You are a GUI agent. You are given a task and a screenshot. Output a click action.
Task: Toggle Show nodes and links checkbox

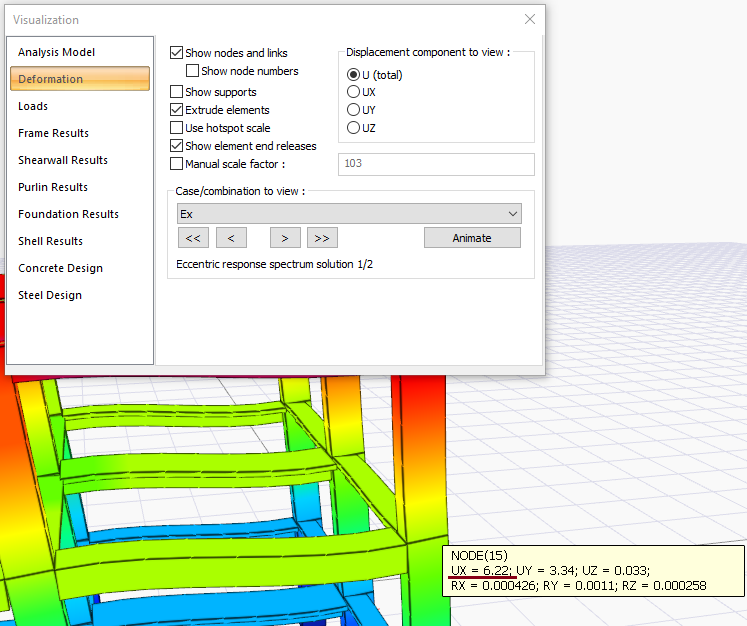177,53
